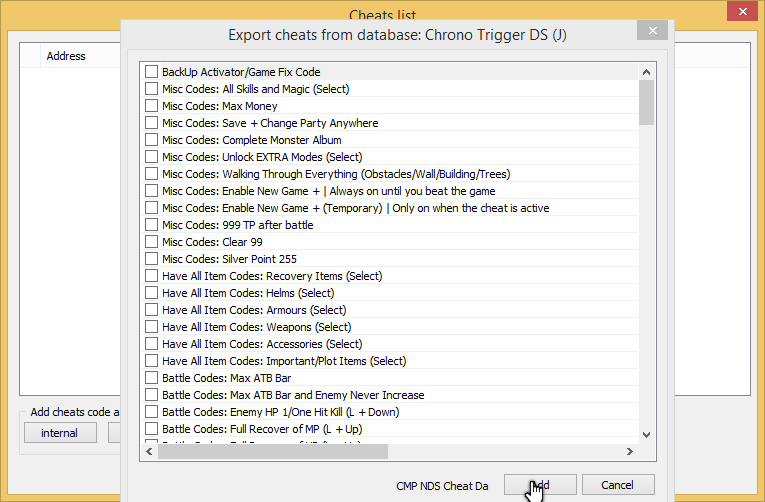Click the scroll up arrow of cheat list
The height and width of the screenshot is (502, 765).
coord(646,72)
